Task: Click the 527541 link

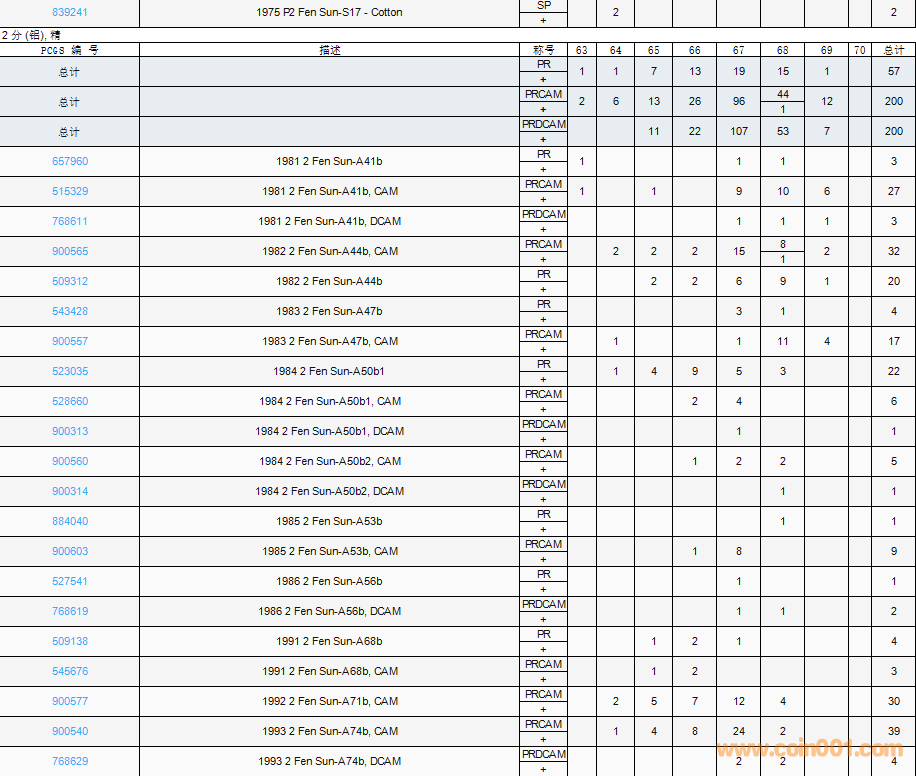Action: (69, 581)
